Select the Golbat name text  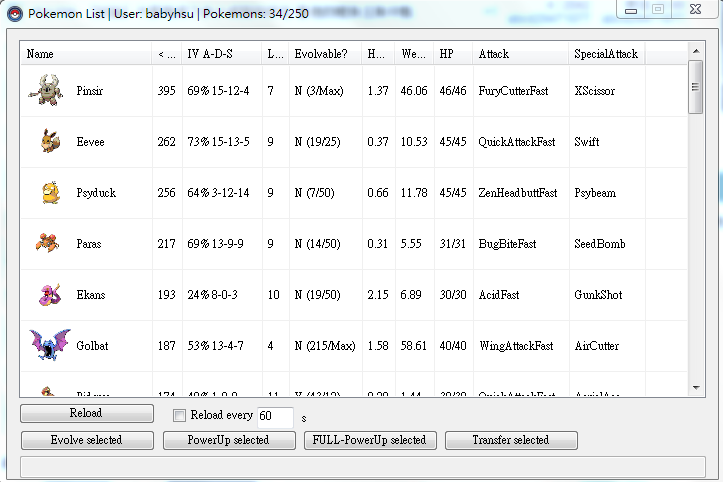point(92,346)
